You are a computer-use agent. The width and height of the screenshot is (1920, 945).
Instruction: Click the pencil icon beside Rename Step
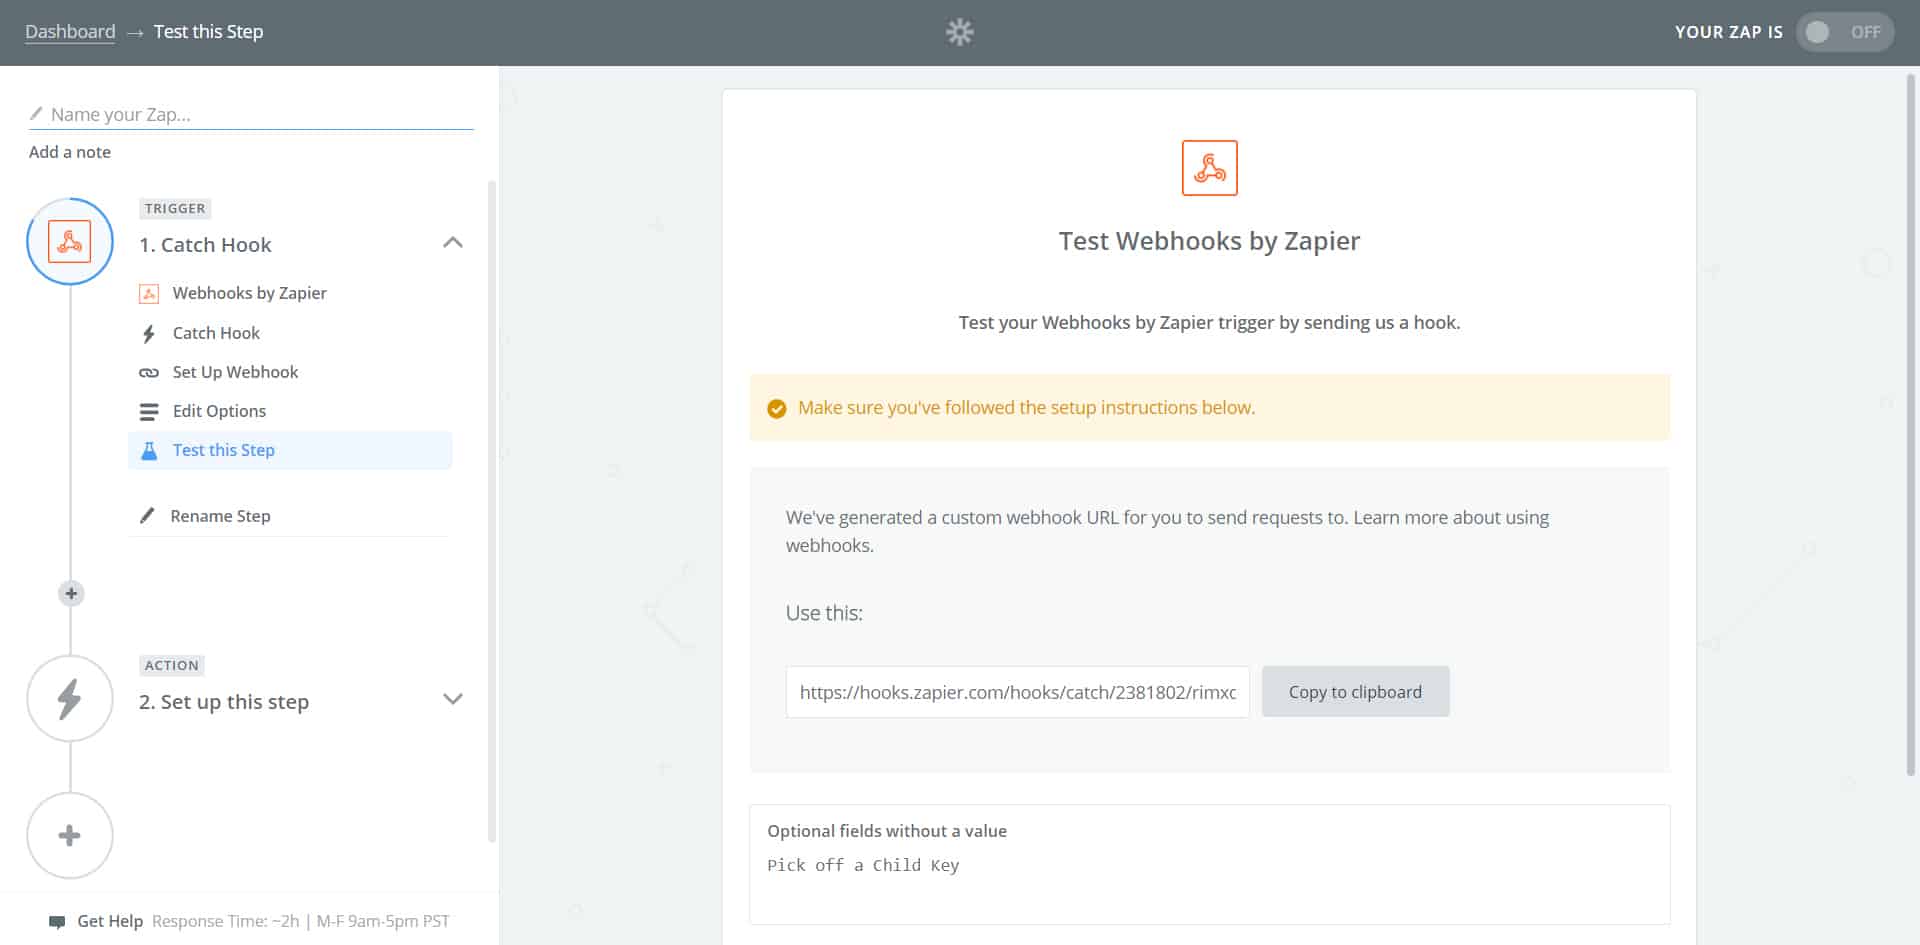[147, 516]
